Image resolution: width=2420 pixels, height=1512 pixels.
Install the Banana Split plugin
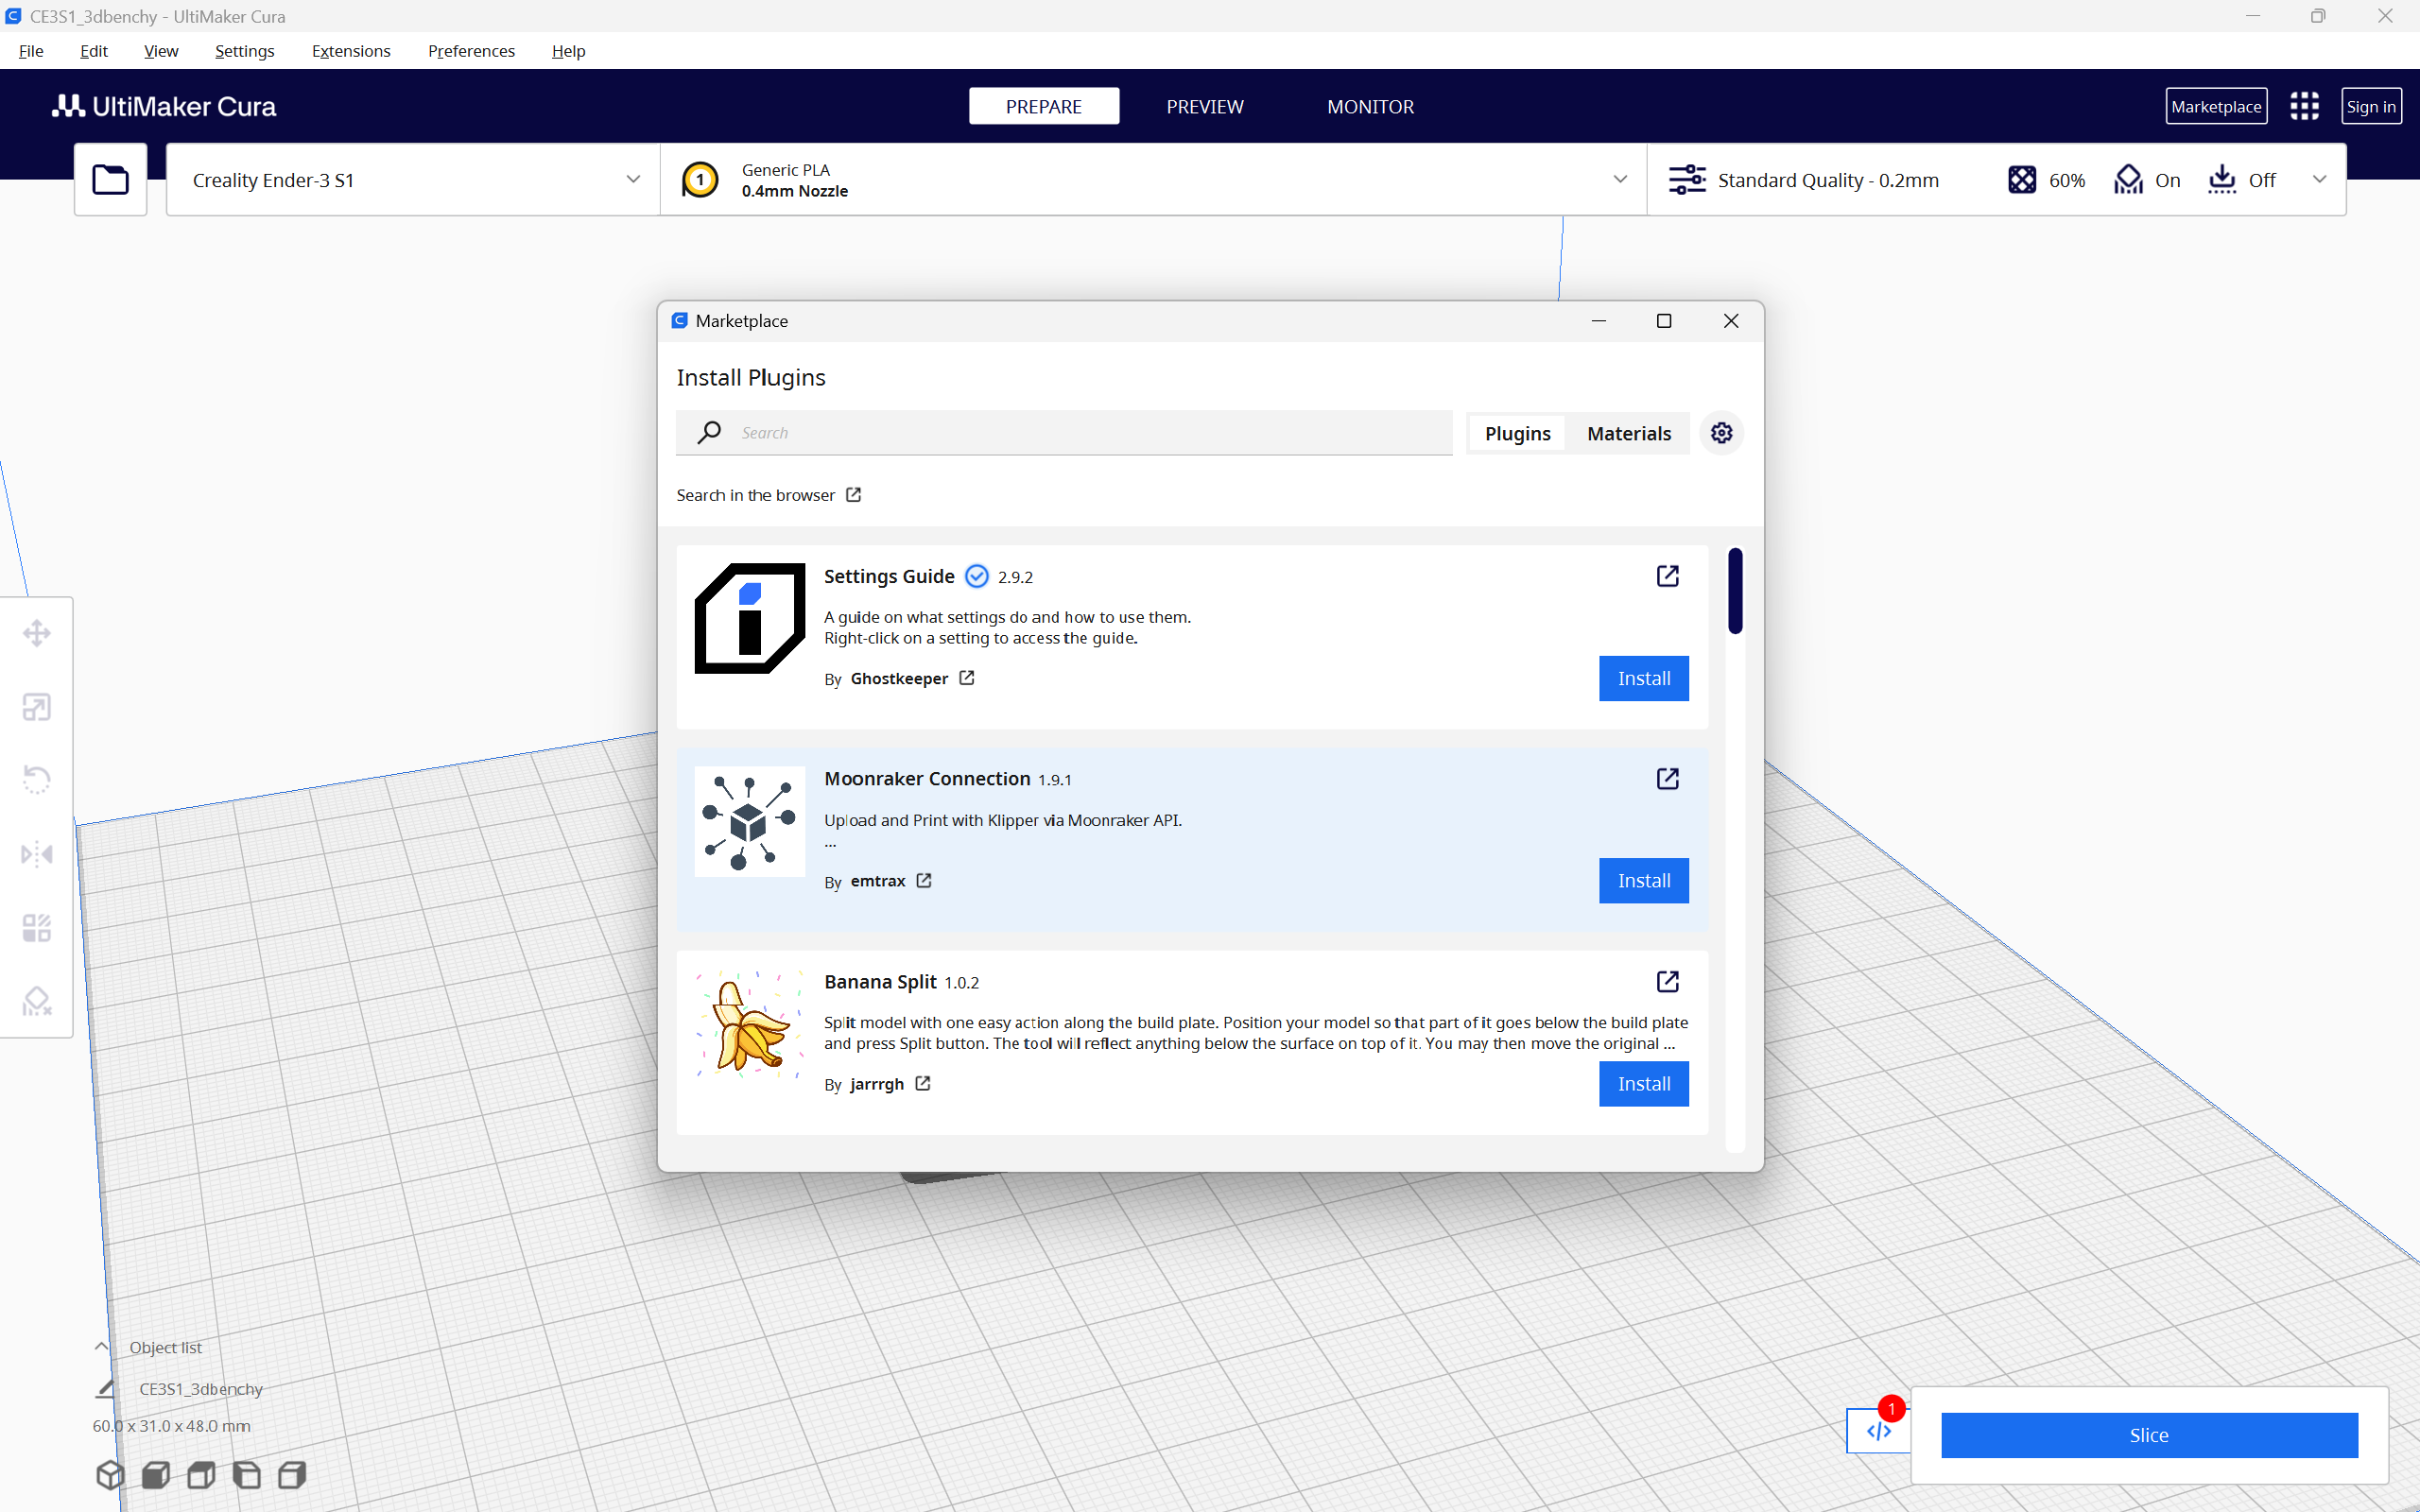1643,1084
